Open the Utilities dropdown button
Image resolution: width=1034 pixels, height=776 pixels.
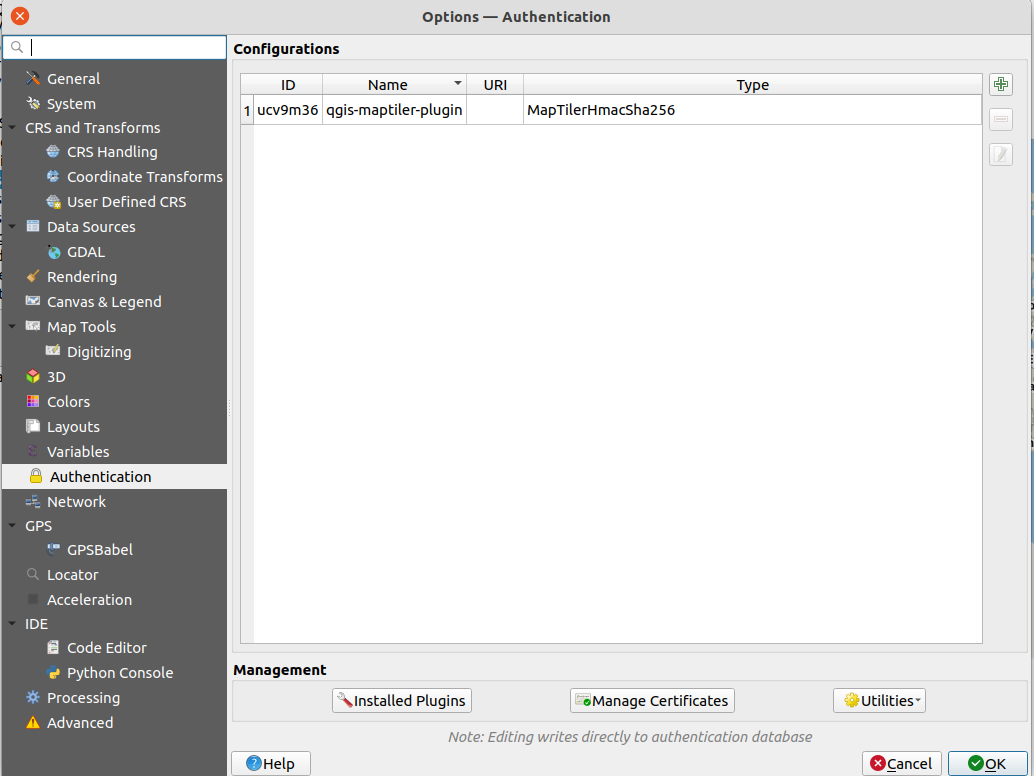click(x=879, y=701)
